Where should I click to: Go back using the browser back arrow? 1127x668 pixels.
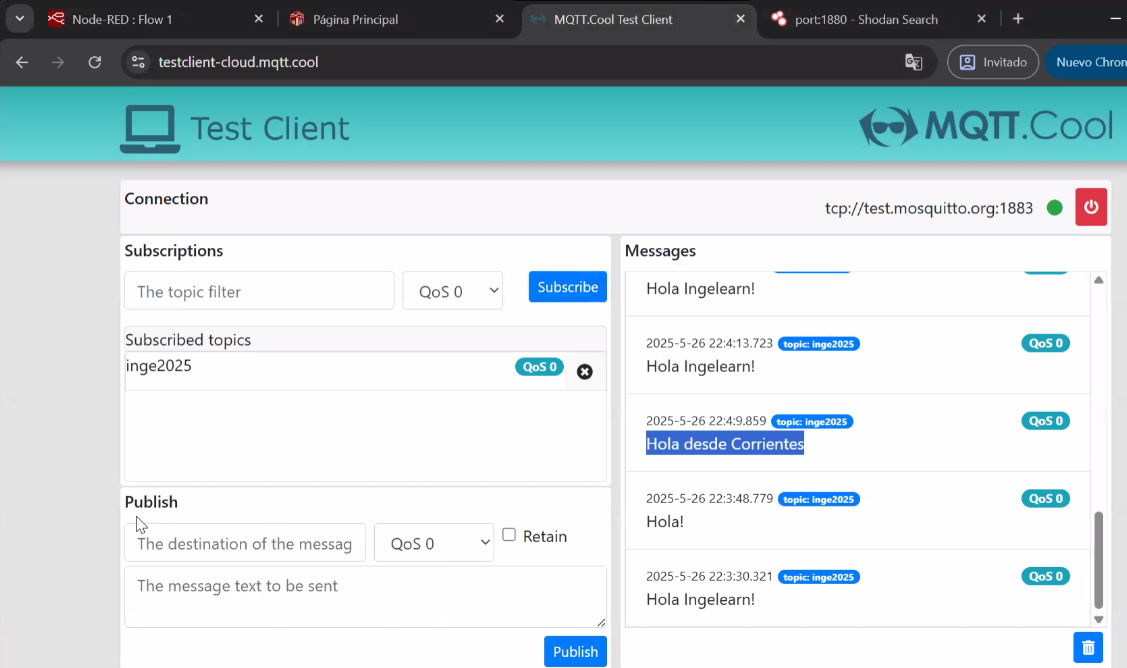pyautogui.click(x=22, y=62)
